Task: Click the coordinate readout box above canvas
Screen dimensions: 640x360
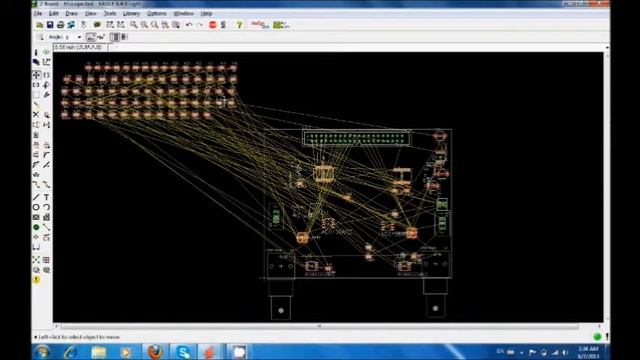Action: click(80, 47)
